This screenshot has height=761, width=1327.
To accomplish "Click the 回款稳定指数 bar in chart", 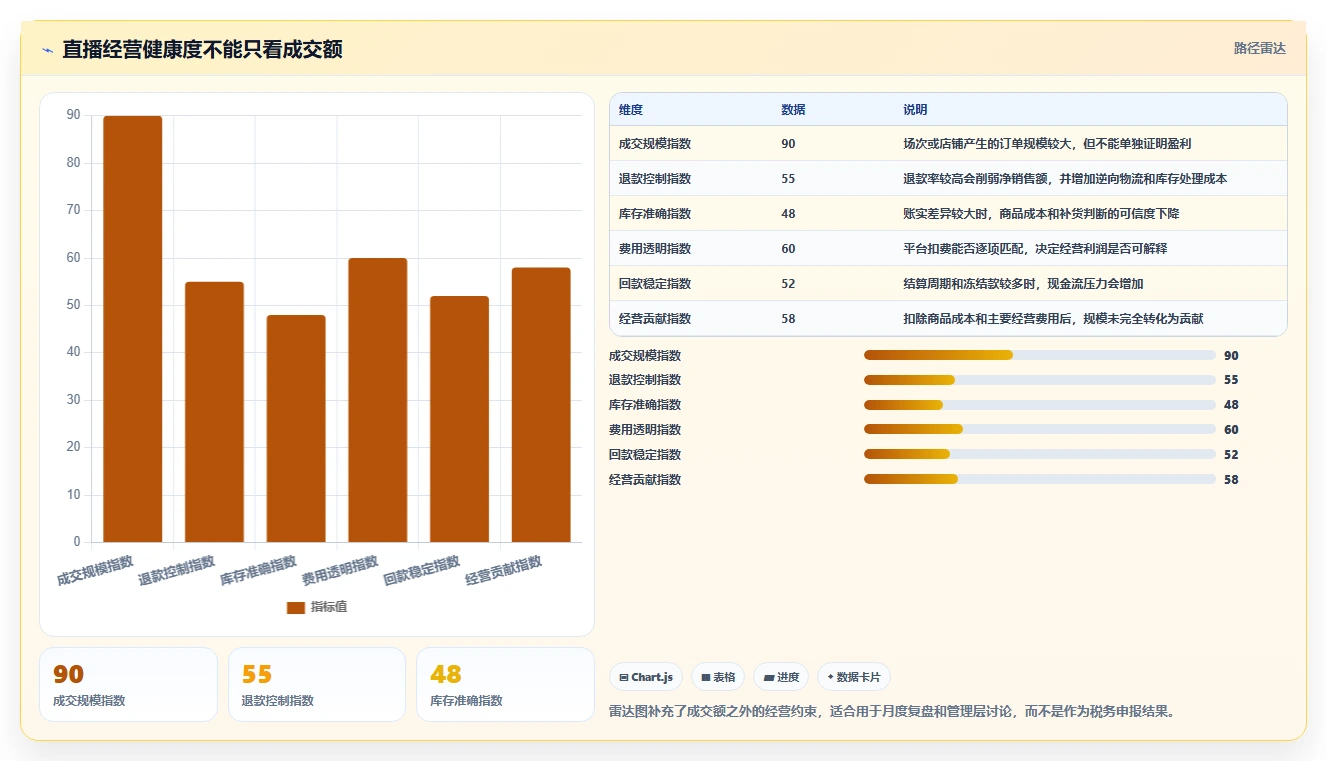I will tap(460, 419).
